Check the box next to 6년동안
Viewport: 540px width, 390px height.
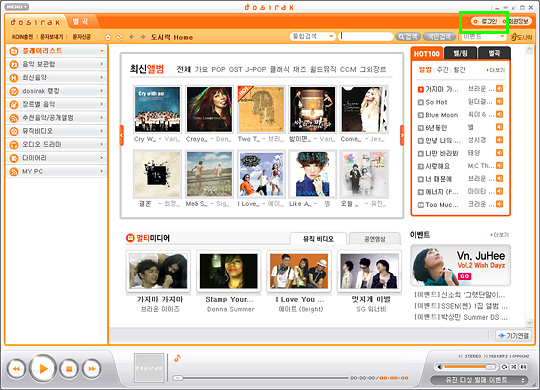[420, 128]
